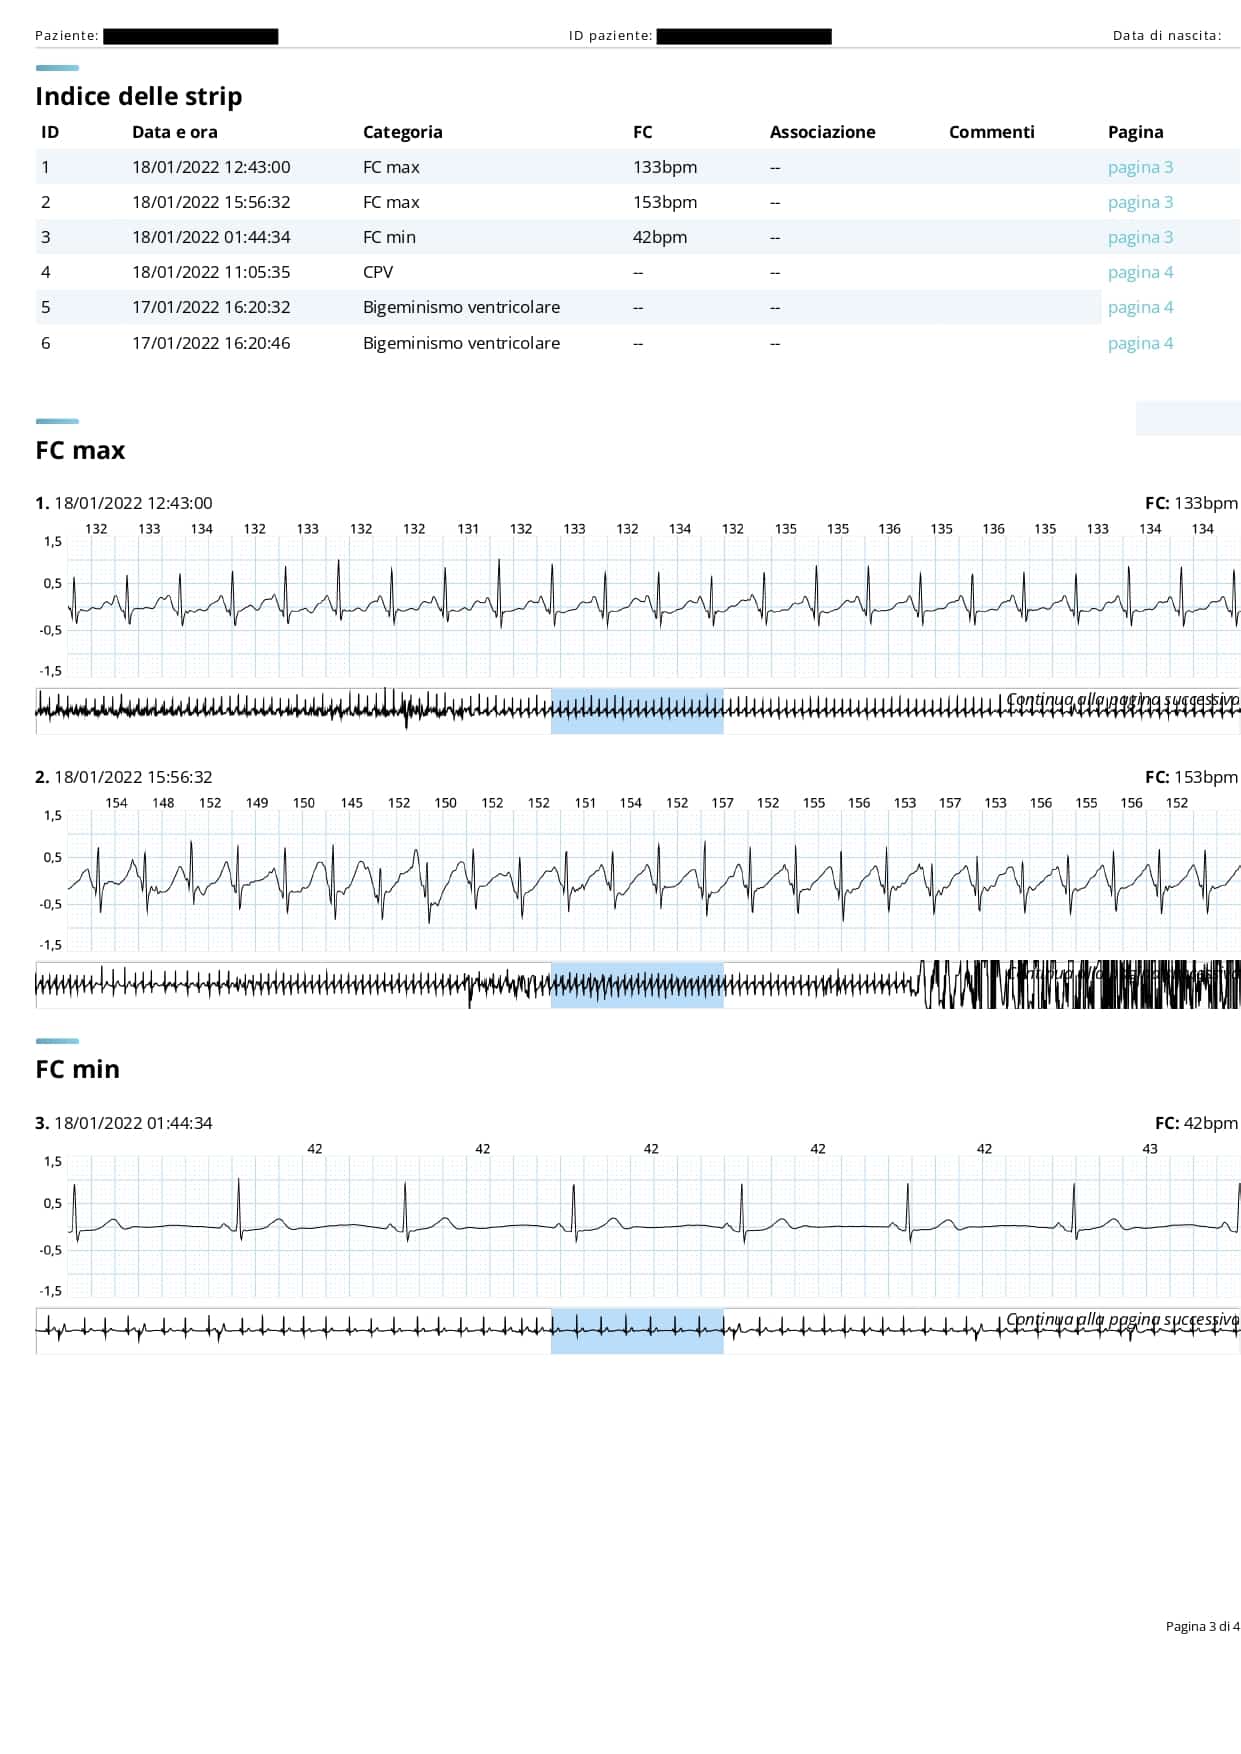Follow the pagina 3 link for the FC min row

point(1140,237)
